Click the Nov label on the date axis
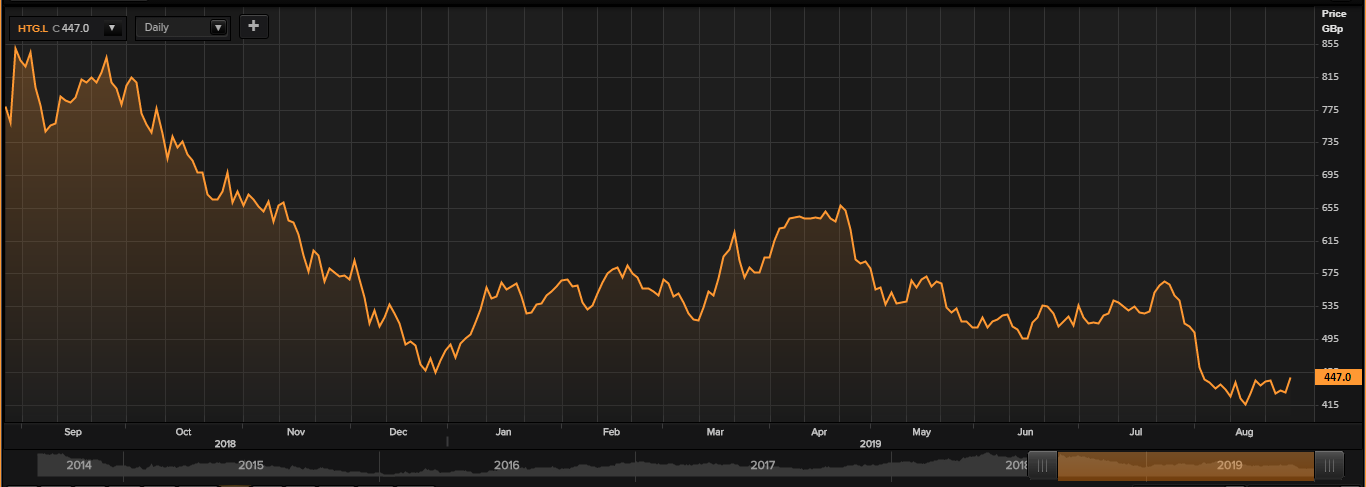1366x487 pixels. click(295, 432)
